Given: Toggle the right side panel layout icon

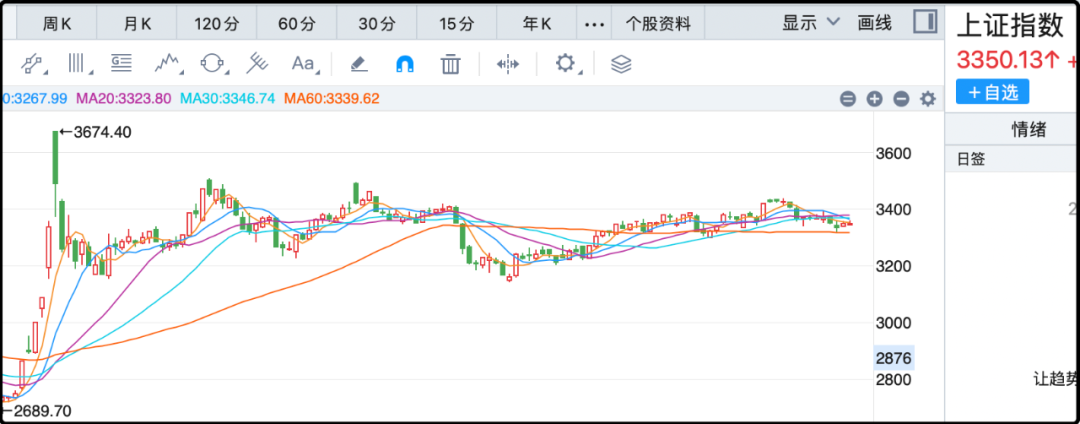Looking at the screenshot, I should [x=925, y=22].
